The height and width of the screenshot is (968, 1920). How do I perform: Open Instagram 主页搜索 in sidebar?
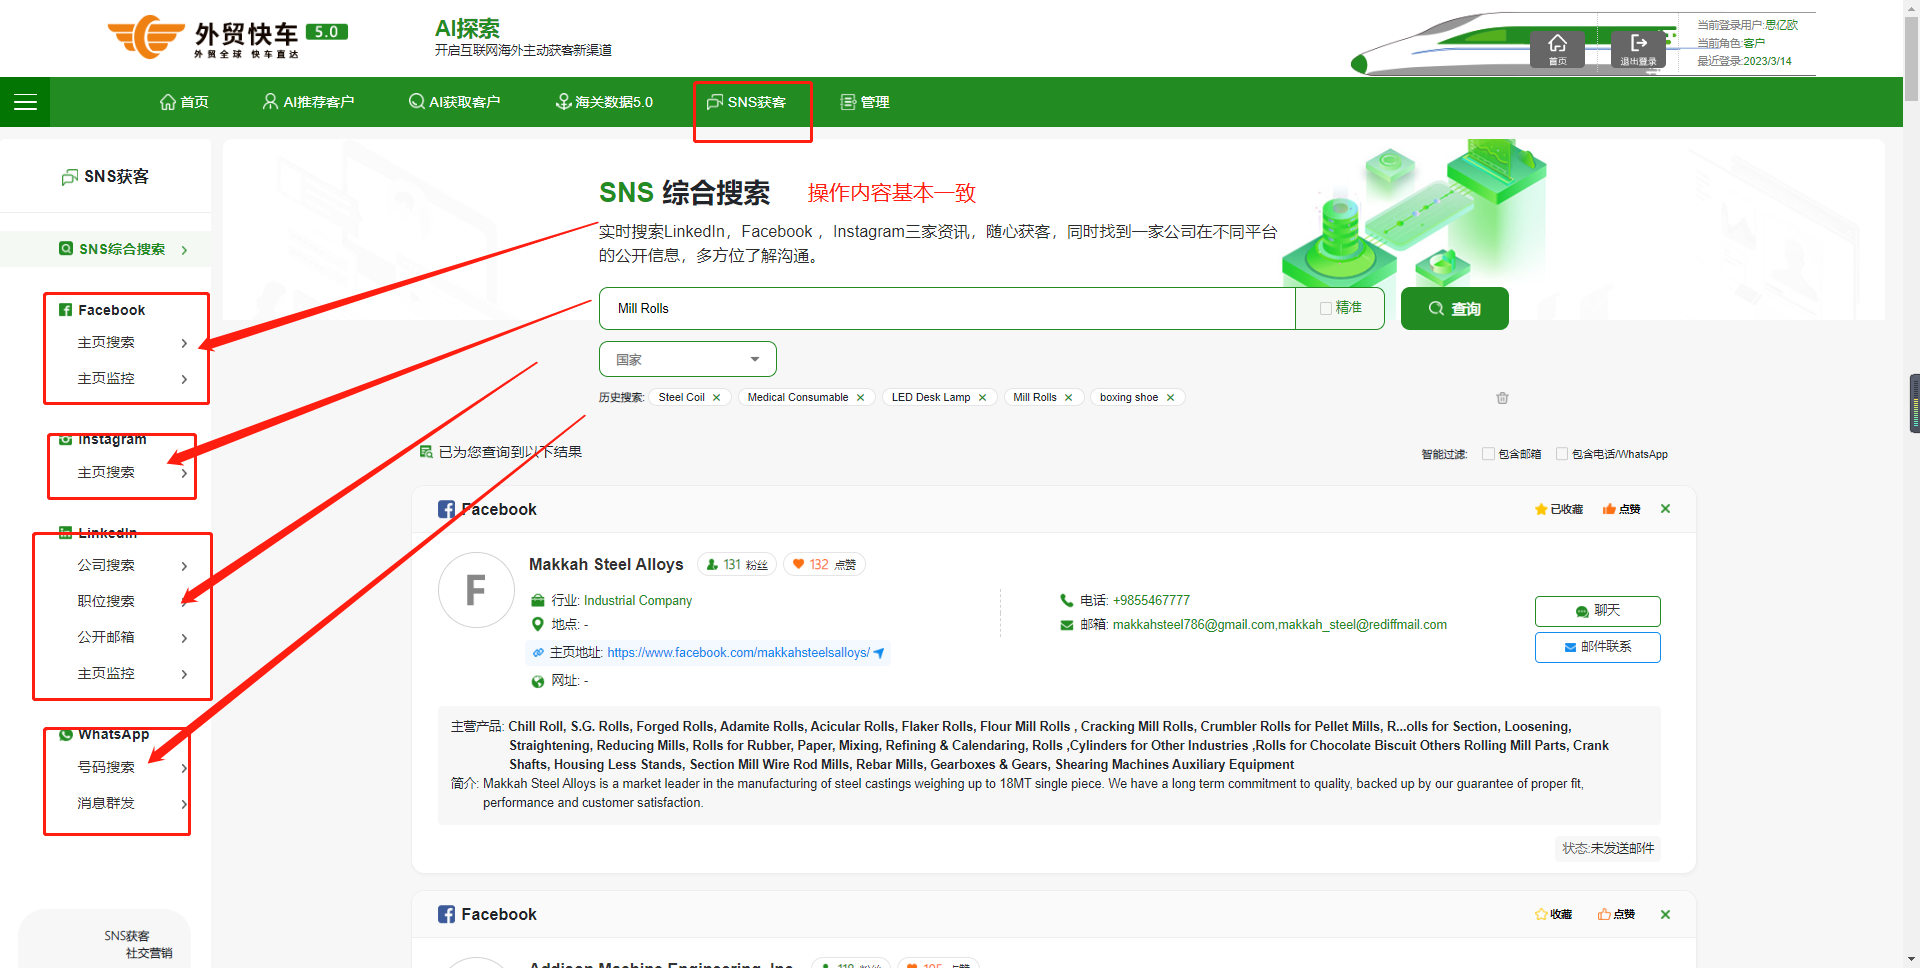pos(106,472)
